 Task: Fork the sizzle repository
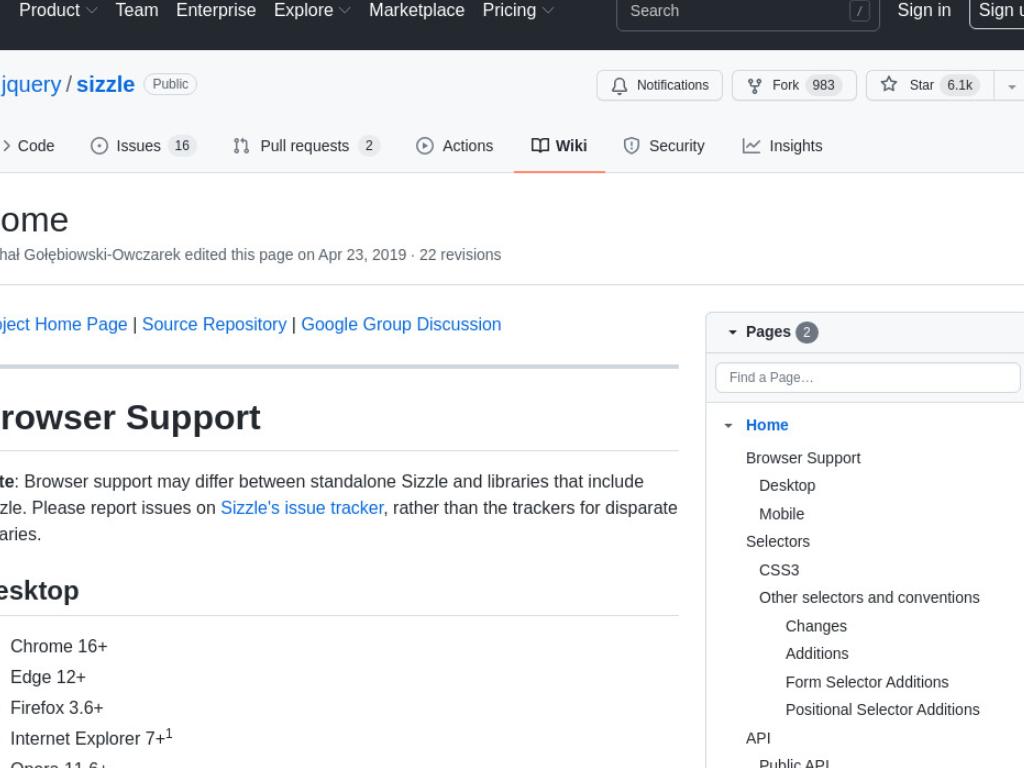pyautogui.click(x=794, y=86)
